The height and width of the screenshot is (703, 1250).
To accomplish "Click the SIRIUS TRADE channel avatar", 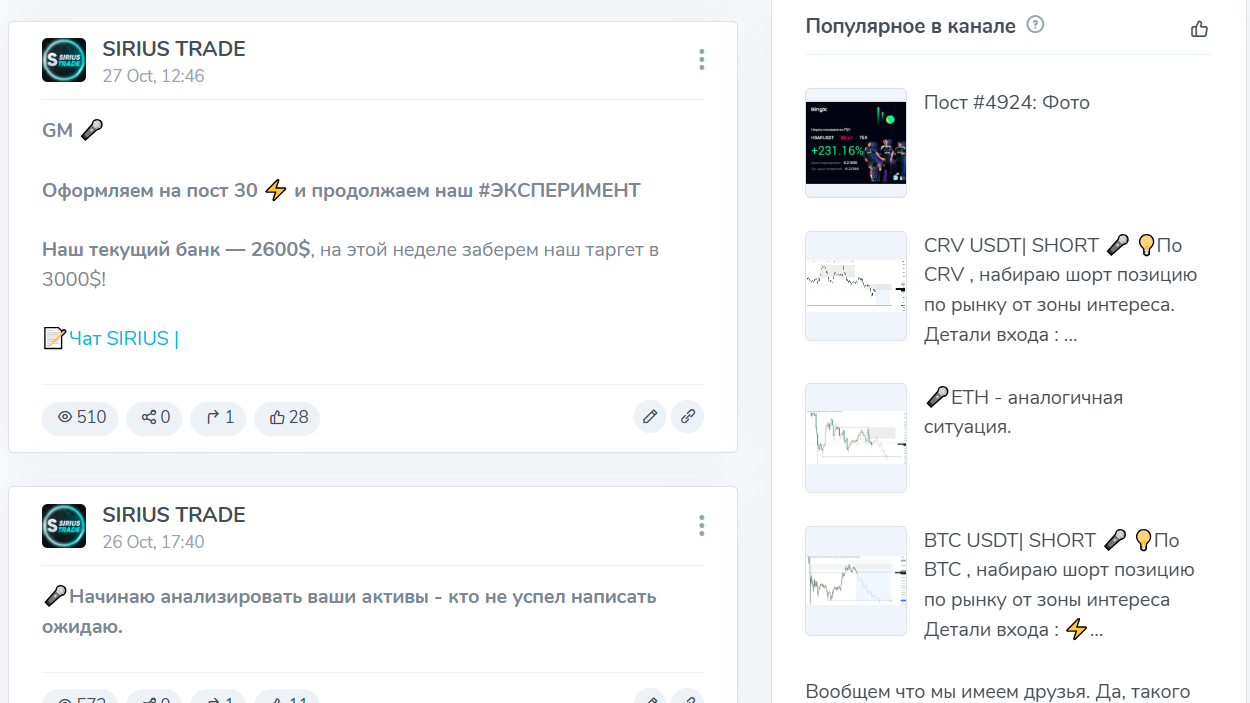I will (x=63, y=59).
